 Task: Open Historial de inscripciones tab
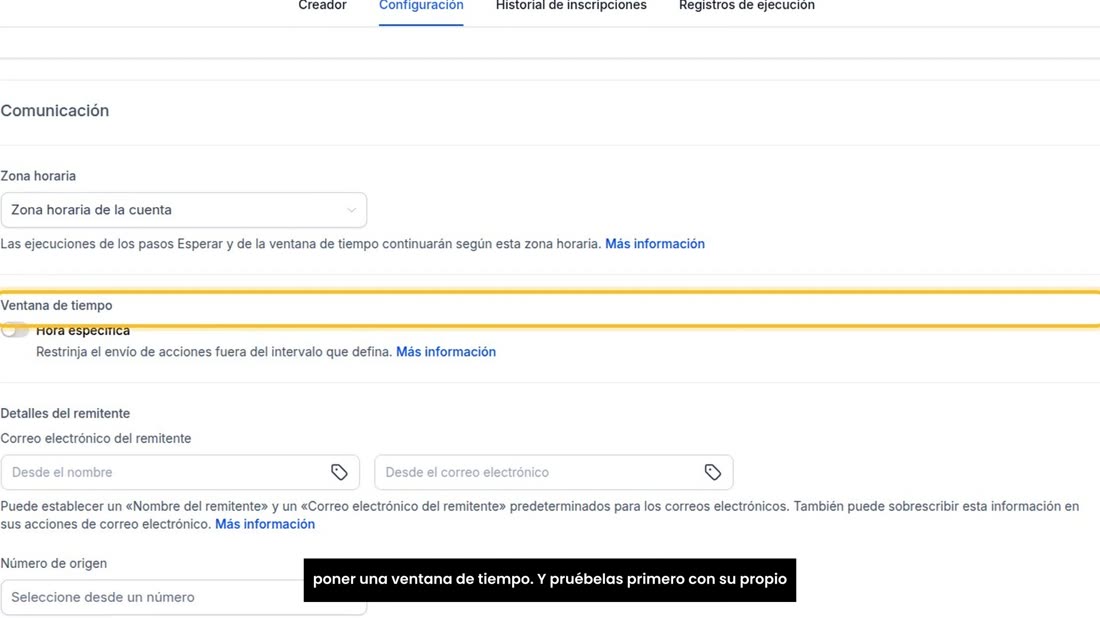point(571,6)
